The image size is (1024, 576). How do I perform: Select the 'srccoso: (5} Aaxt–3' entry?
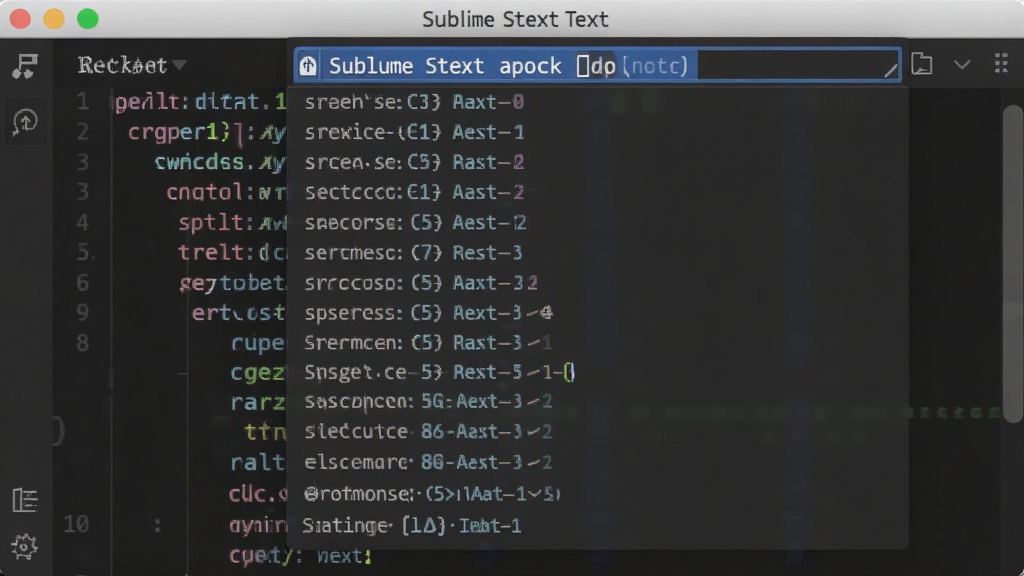point(598,283)
